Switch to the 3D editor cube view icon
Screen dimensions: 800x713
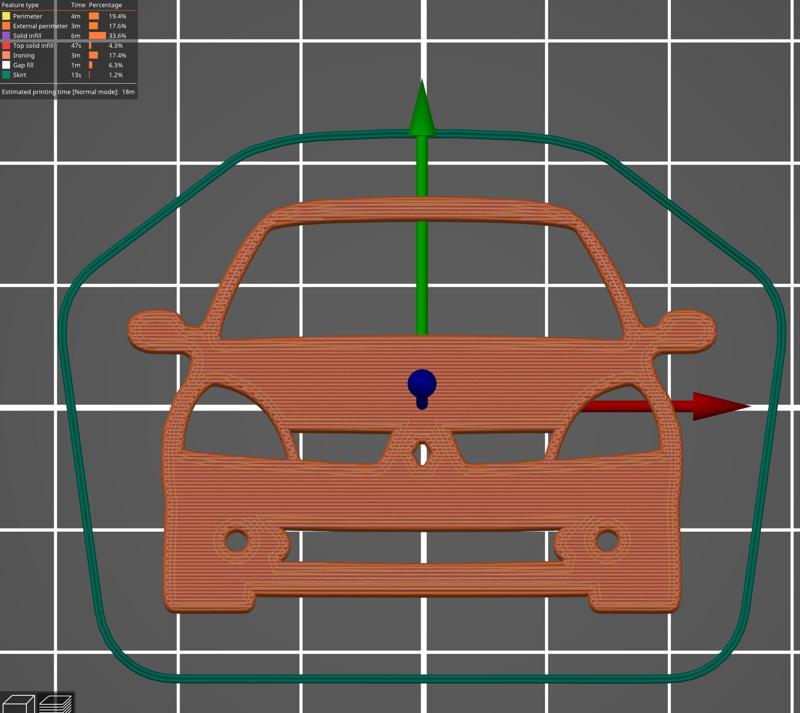tap(17, 704)
